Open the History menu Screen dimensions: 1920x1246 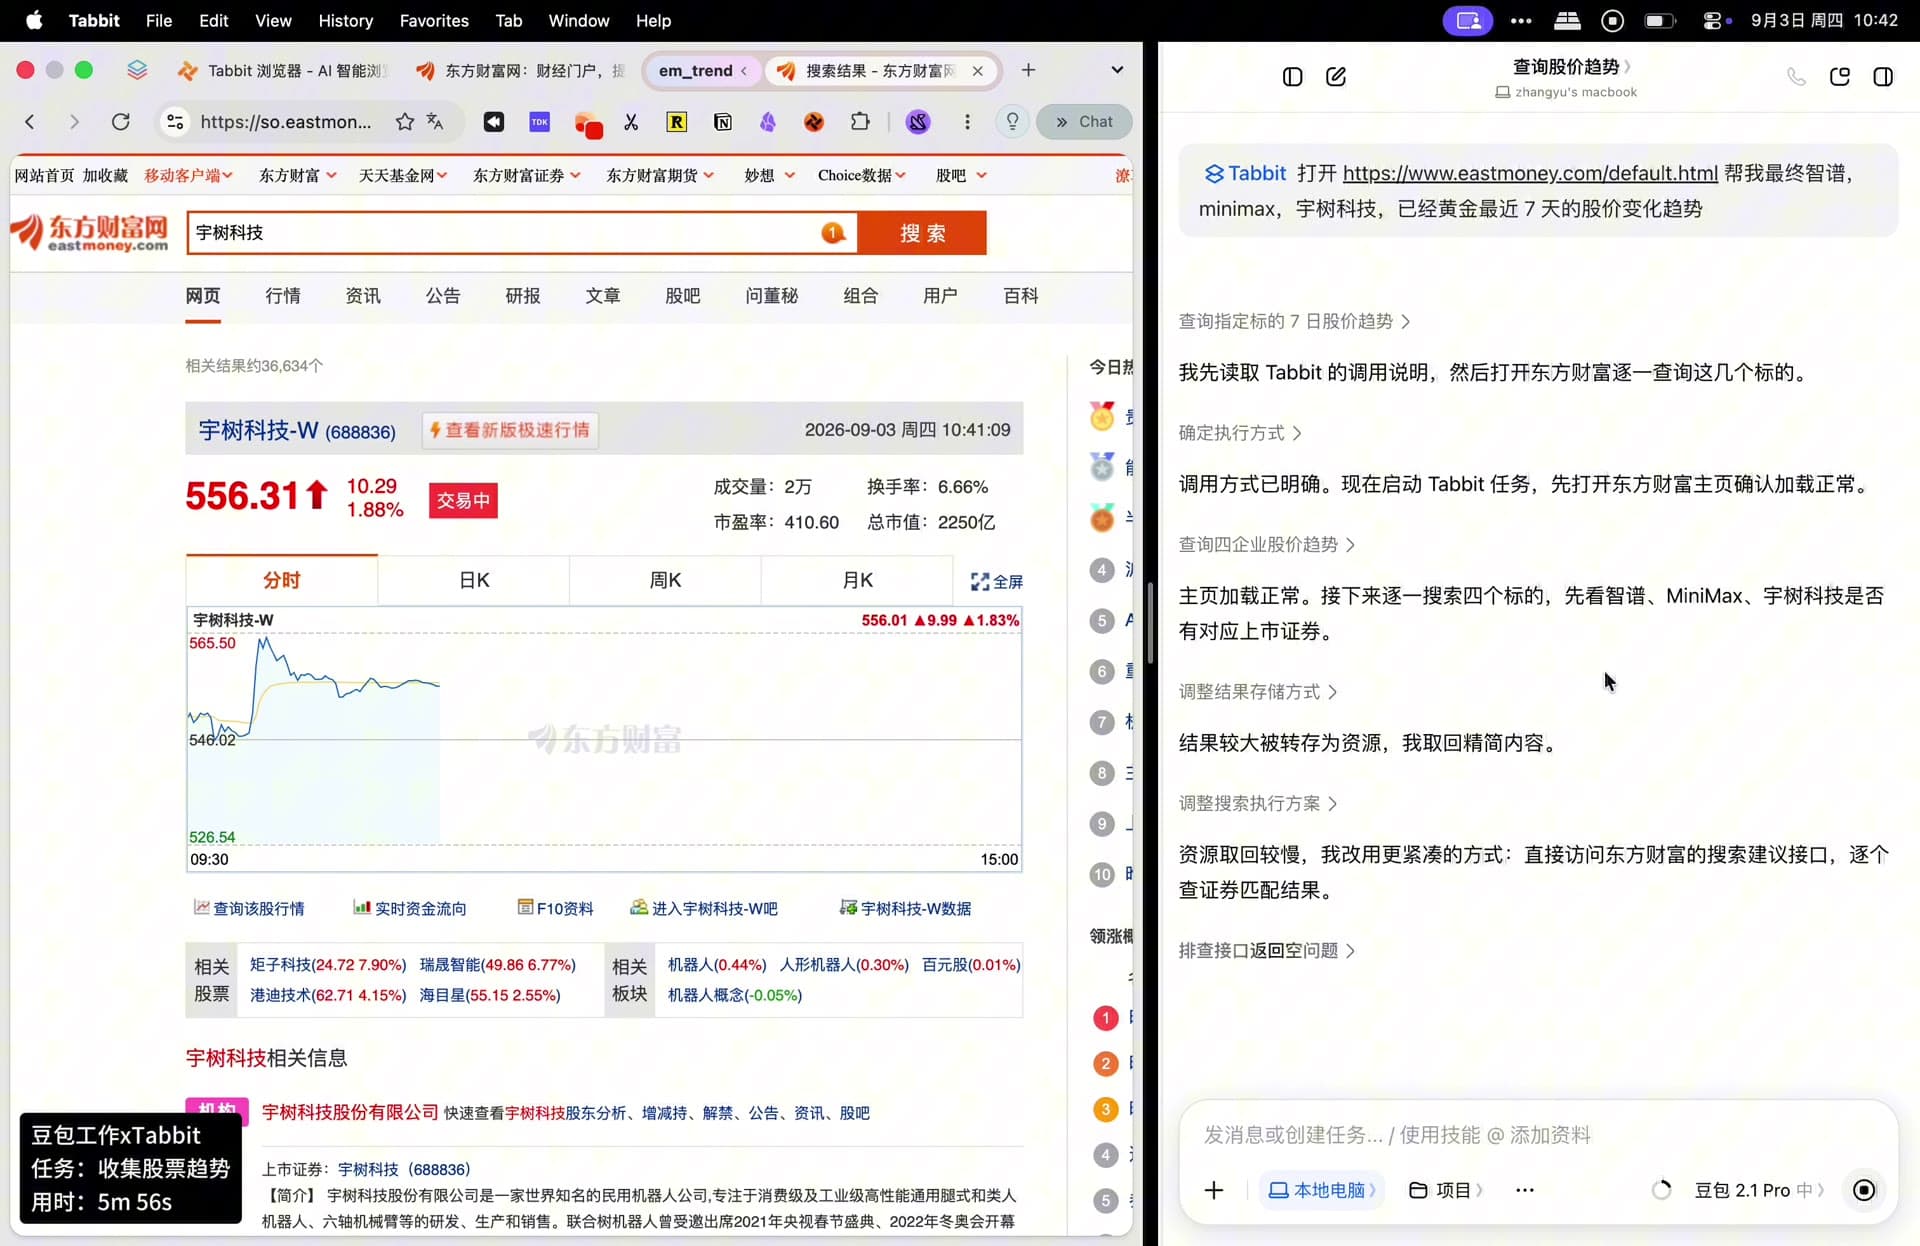[x=345, y=20]
